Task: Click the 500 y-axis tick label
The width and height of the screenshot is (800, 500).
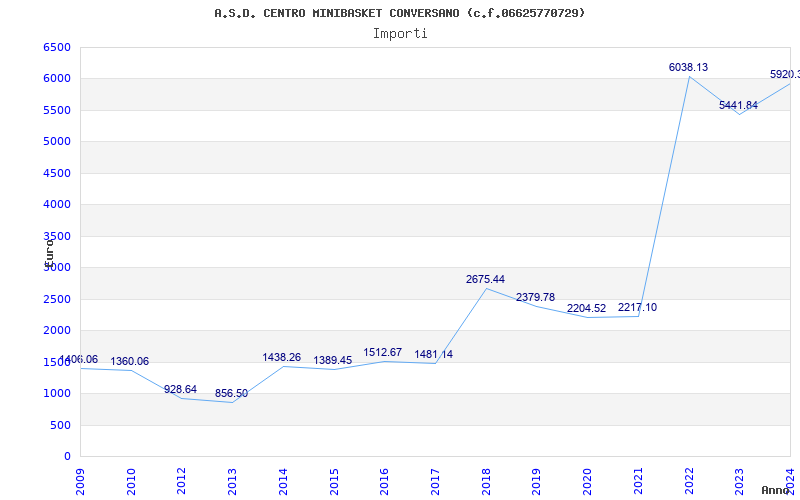Action: (61, 425)
